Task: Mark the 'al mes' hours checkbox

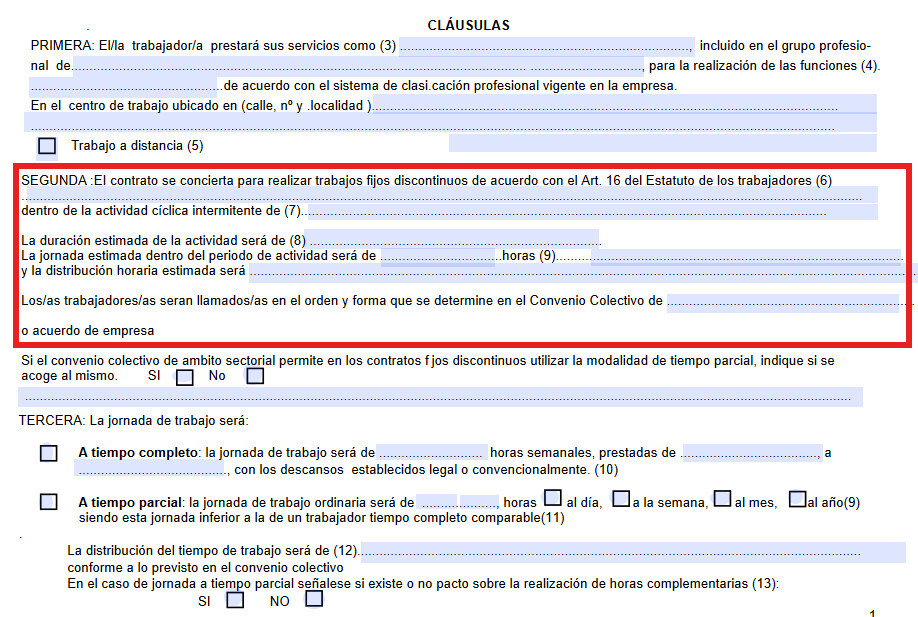Action: click(724, 498)
